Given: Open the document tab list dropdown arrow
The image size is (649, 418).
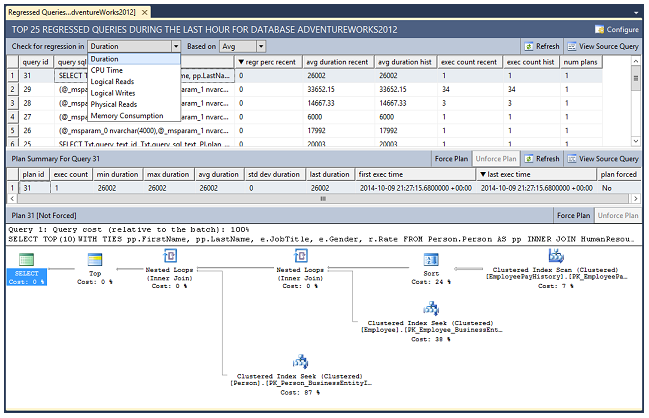Looking at the screenshot, I should [x=636, y=13].
